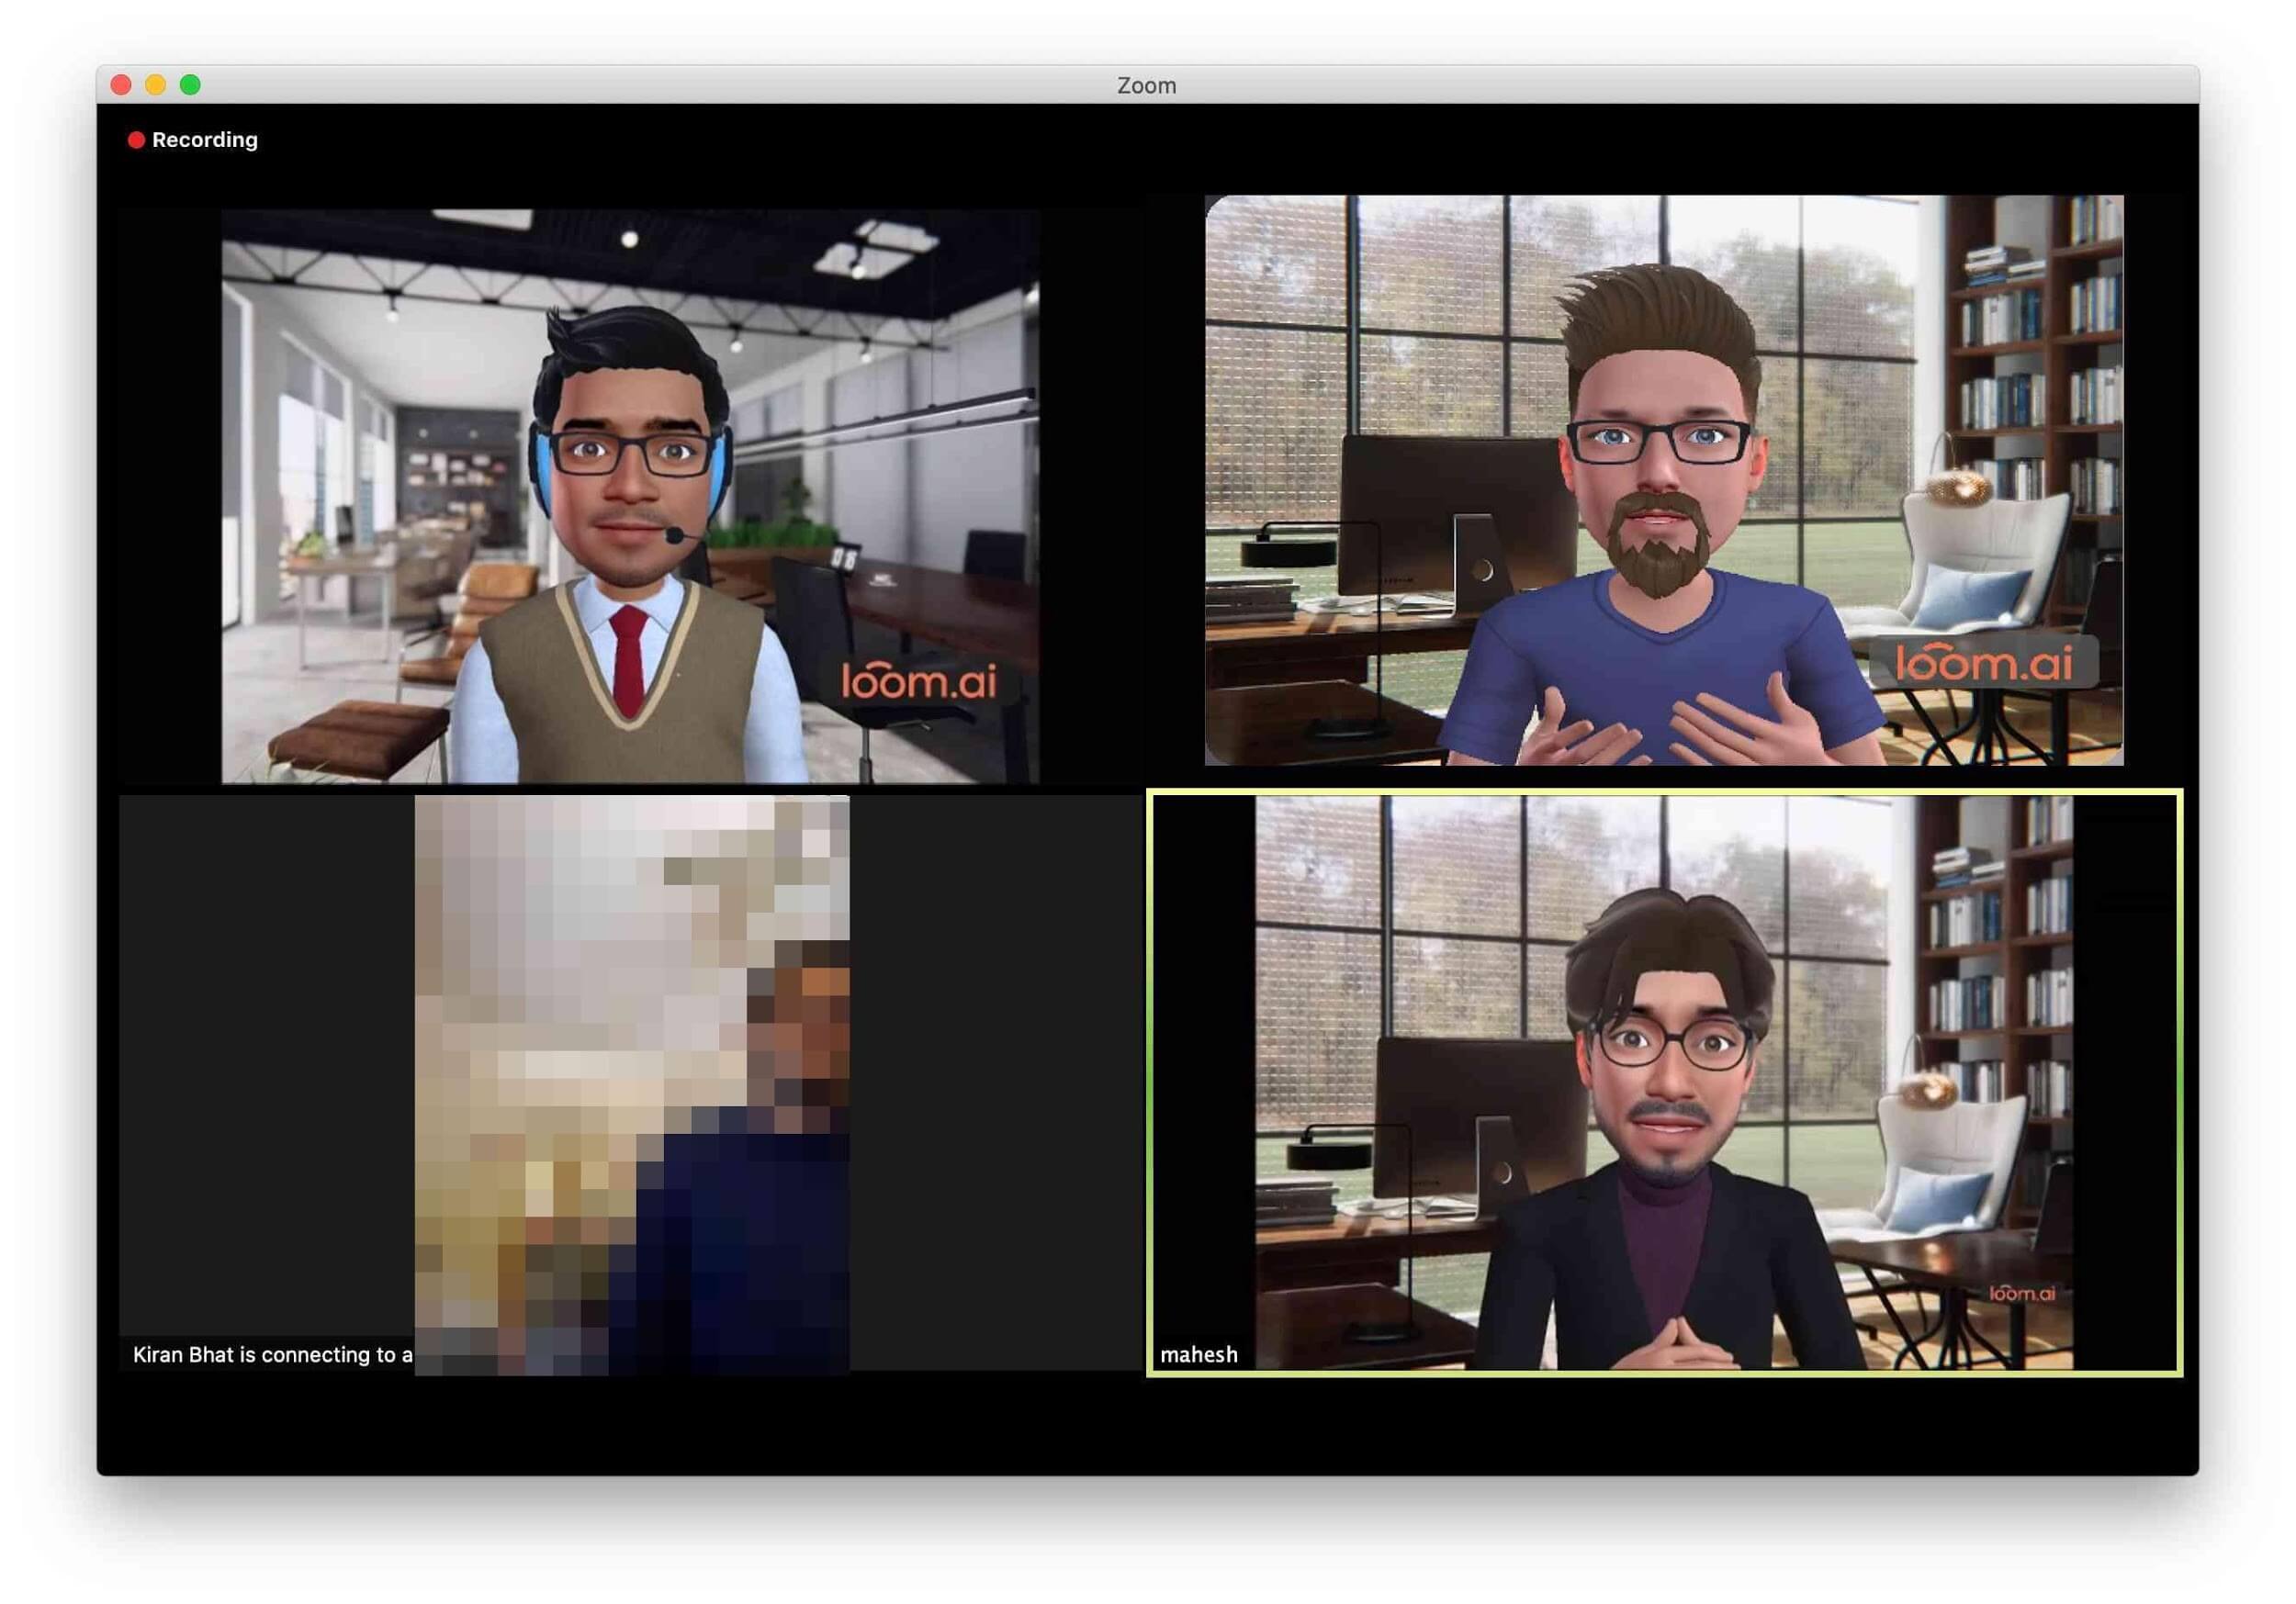Click the mahesh name label
This screenshot has width=2296, height=1604.
click(1199, 1355)
